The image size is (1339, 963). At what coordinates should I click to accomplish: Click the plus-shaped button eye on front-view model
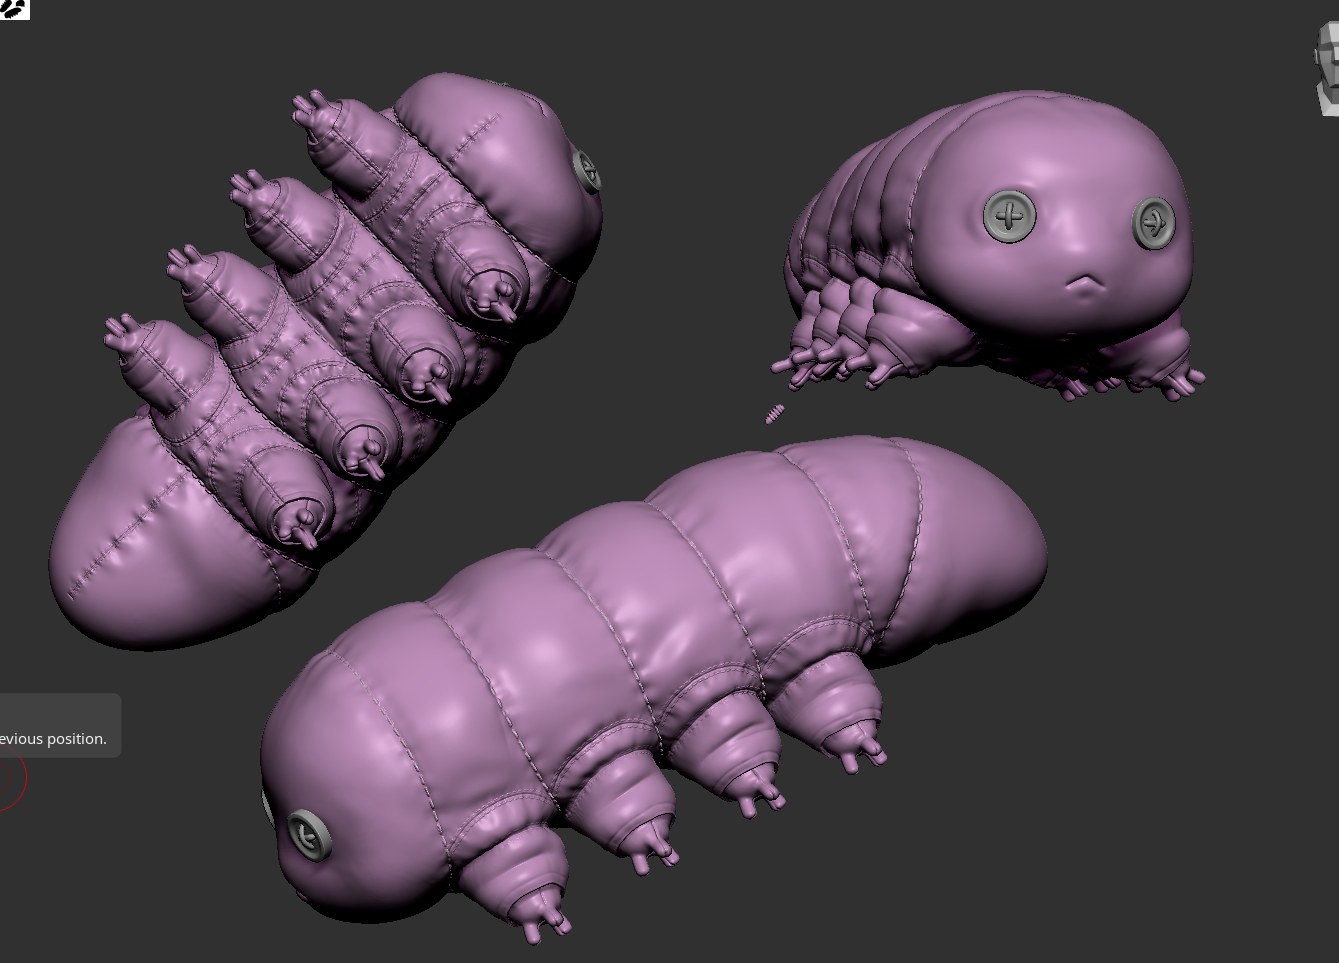pyautogui.click(x=1009, y=216)
